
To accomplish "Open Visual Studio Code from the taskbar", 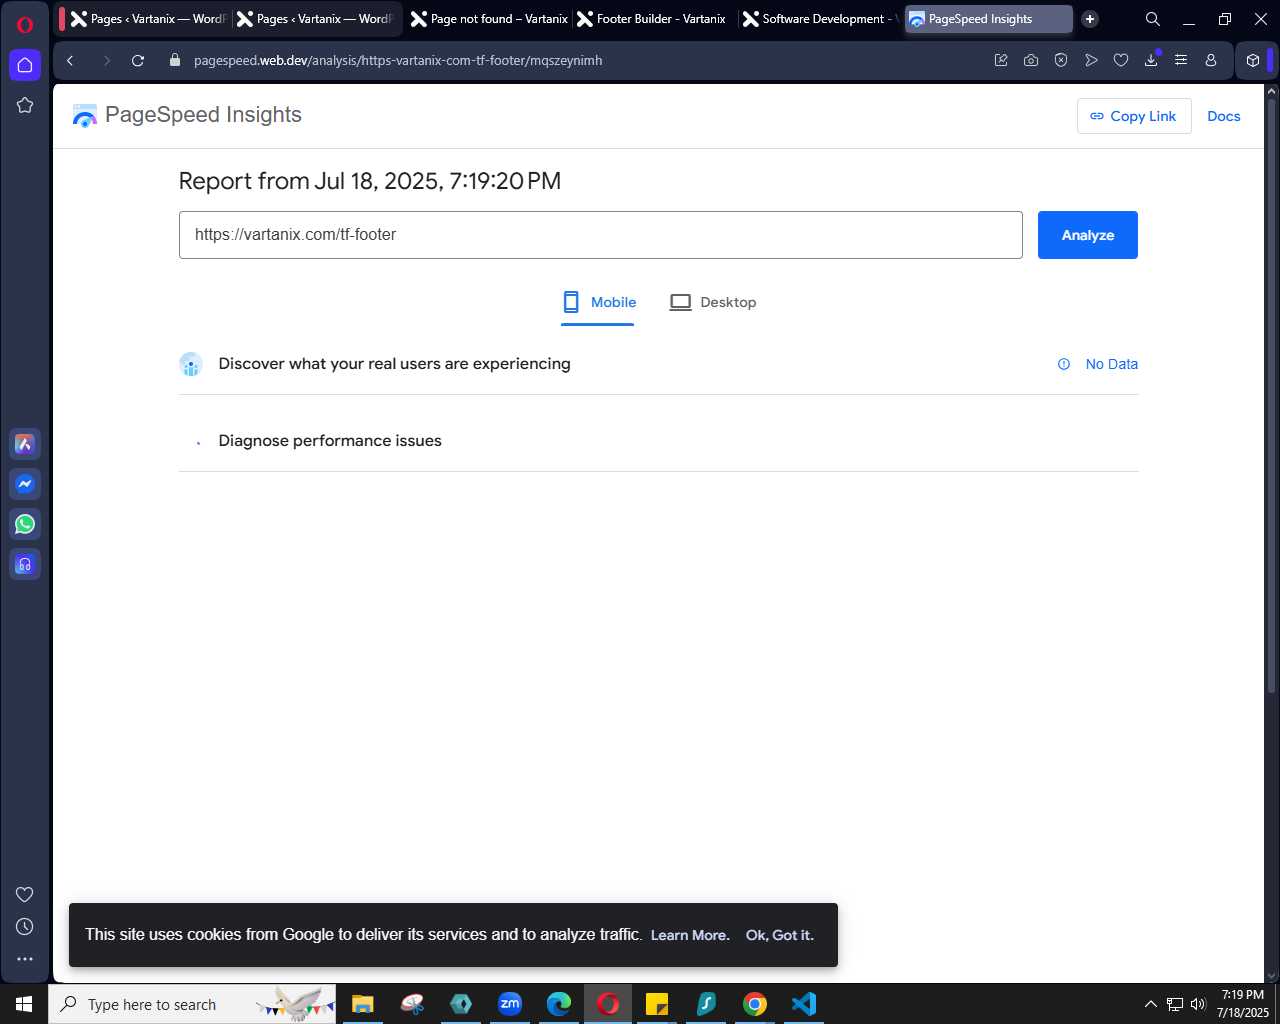I will coord(804,1004).
